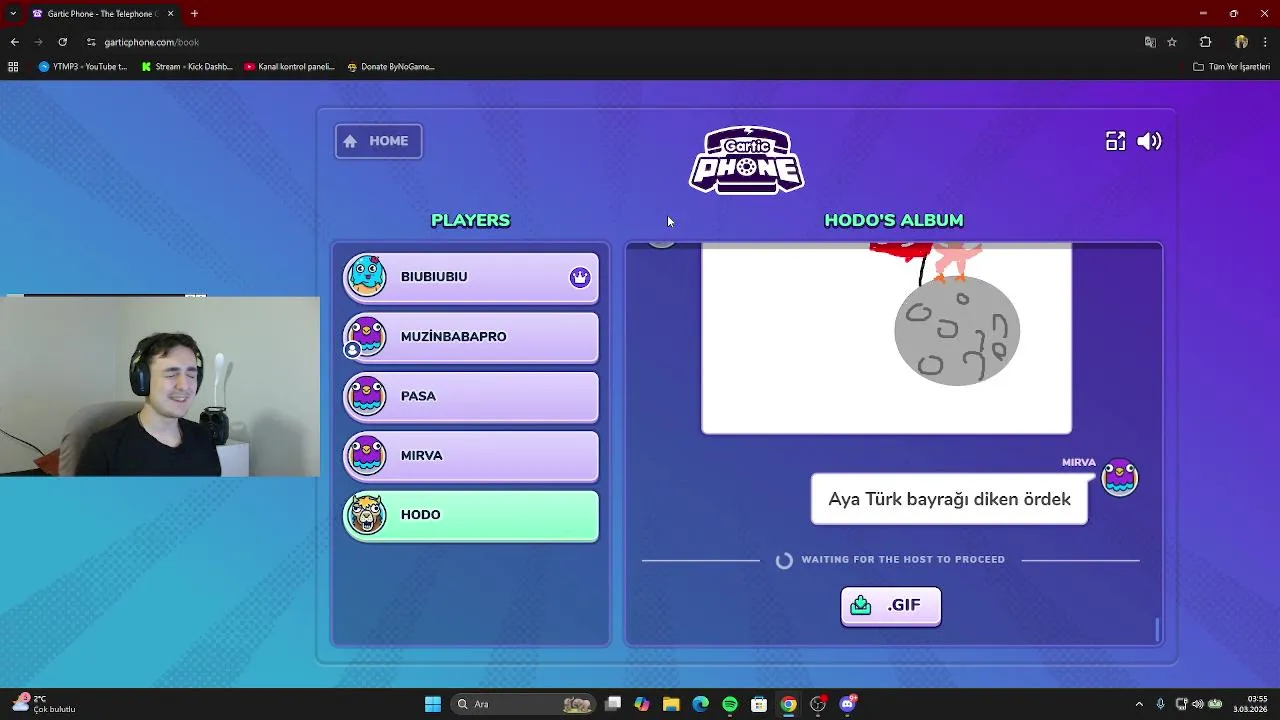
Task: Select player PASA in players list
Action: coord(471,396)
